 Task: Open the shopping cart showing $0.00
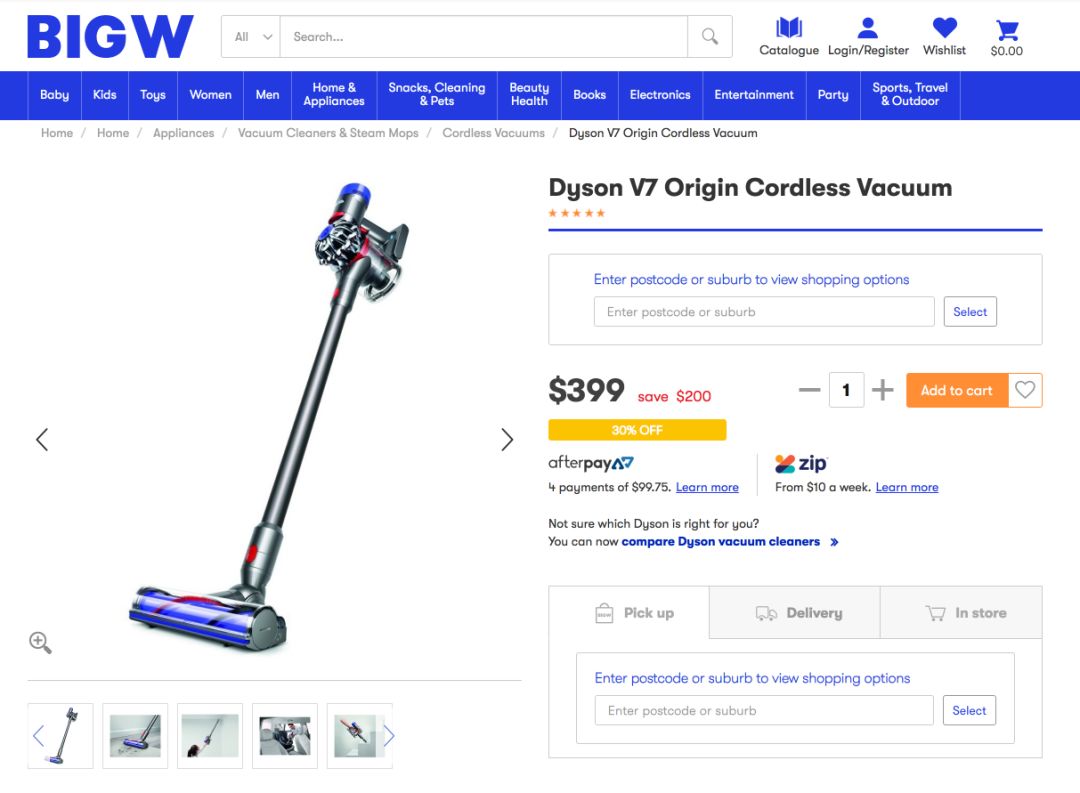1007,30
